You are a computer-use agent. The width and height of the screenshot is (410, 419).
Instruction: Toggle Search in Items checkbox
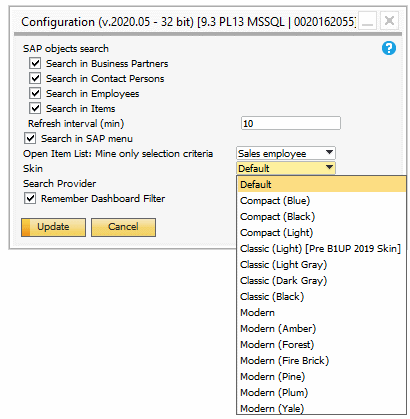pyautogui.click(x=35, y=108)
